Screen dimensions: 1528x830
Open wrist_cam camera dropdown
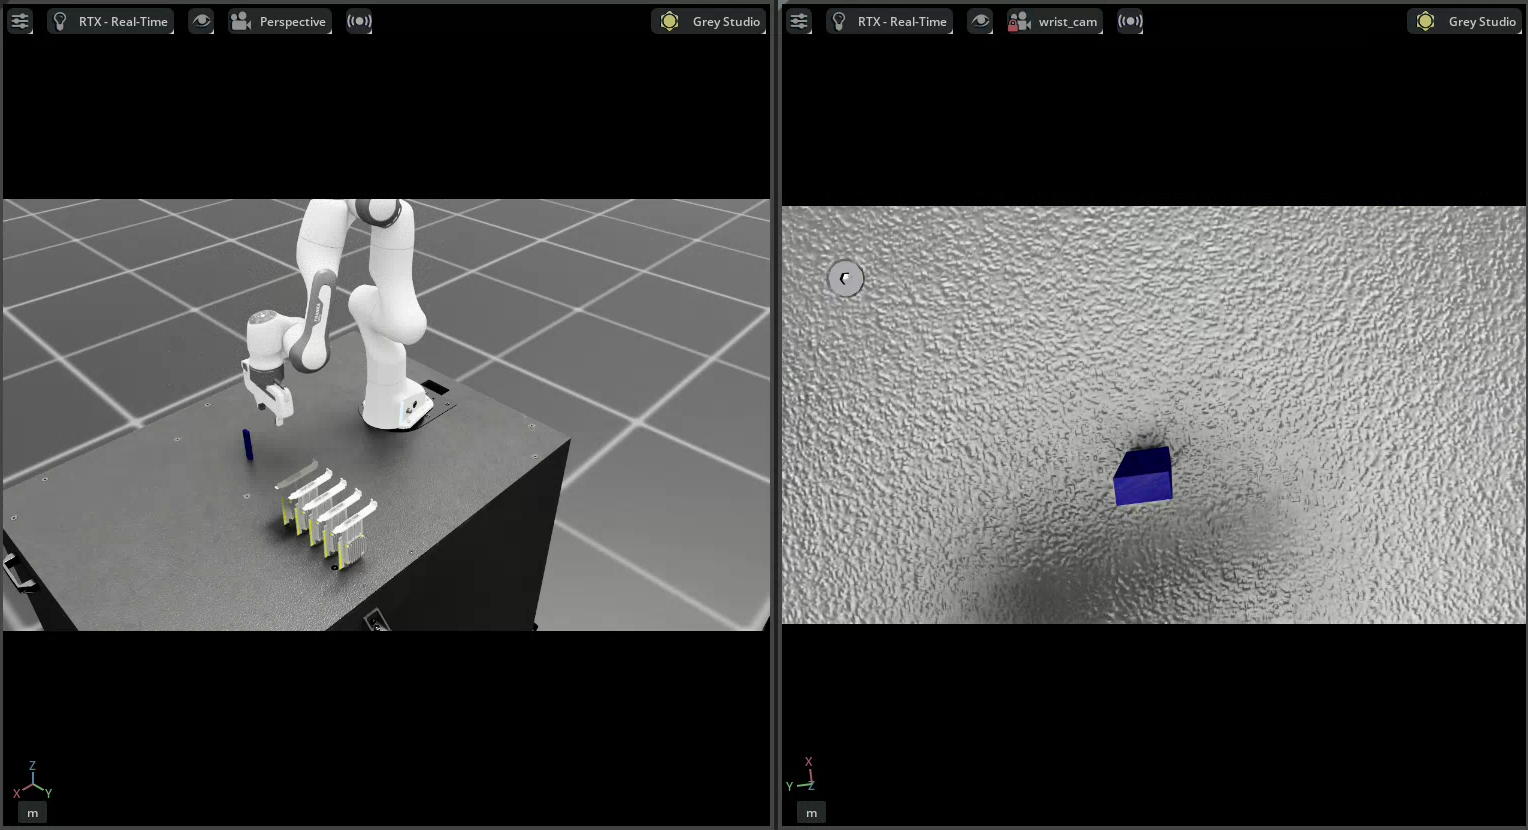pos(1054,21)
